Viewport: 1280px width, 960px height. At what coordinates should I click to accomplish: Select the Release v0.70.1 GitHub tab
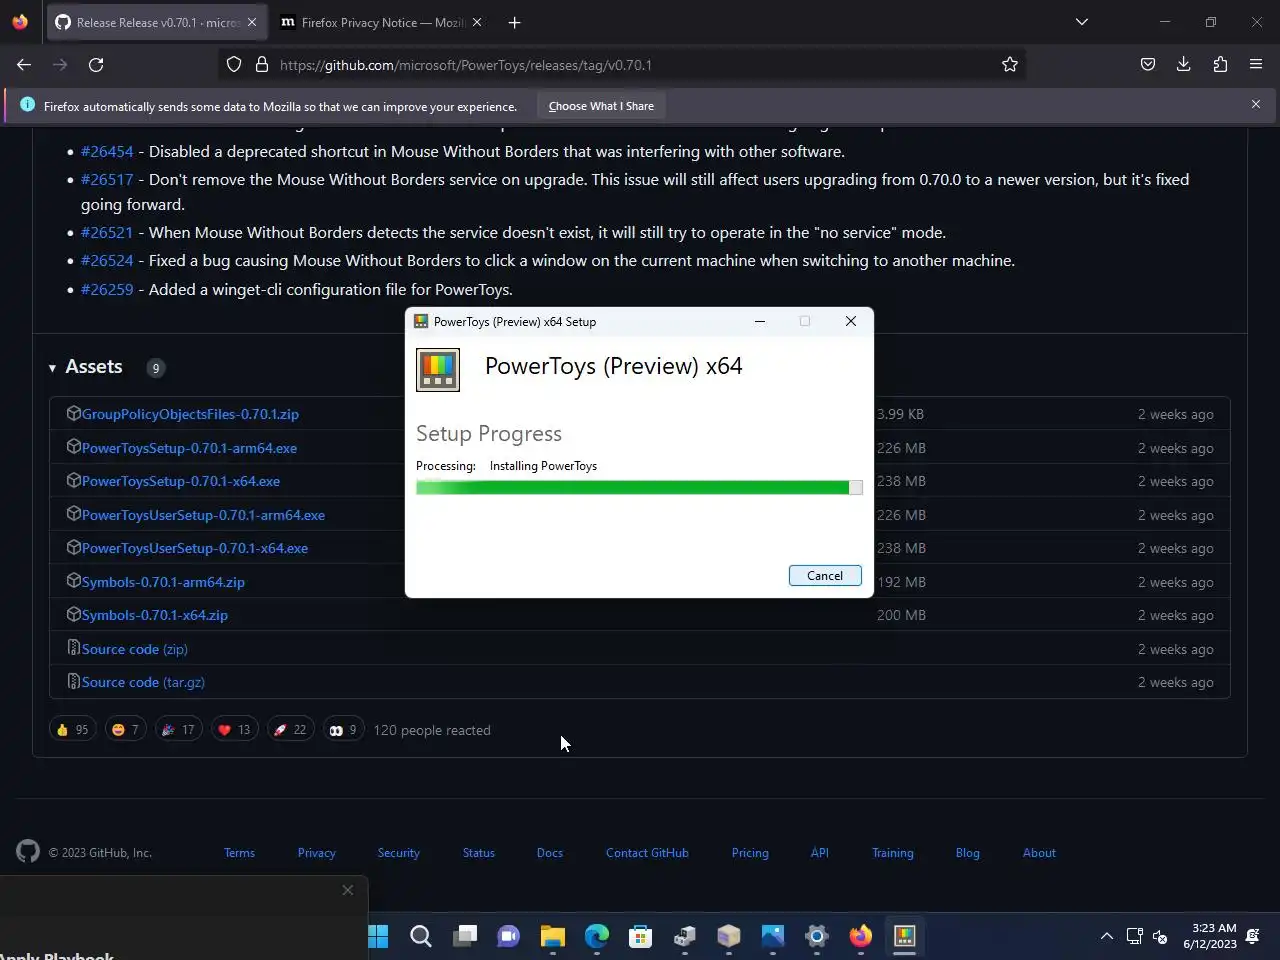pyautogui.click(x=156, y=22)
